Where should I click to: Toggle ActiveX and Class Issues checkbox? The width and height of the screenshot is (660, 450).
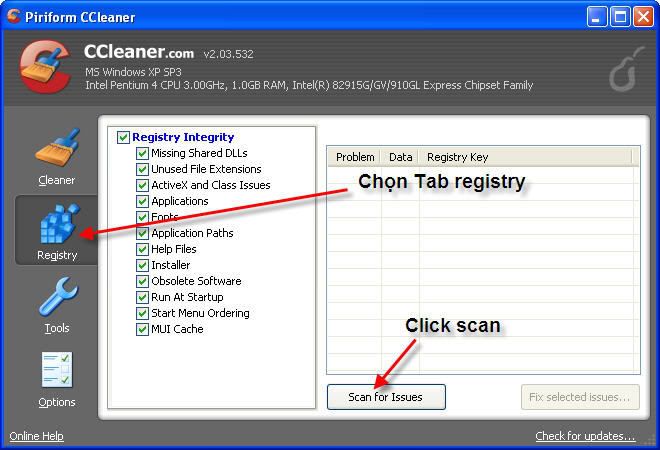tap(142, 185)
